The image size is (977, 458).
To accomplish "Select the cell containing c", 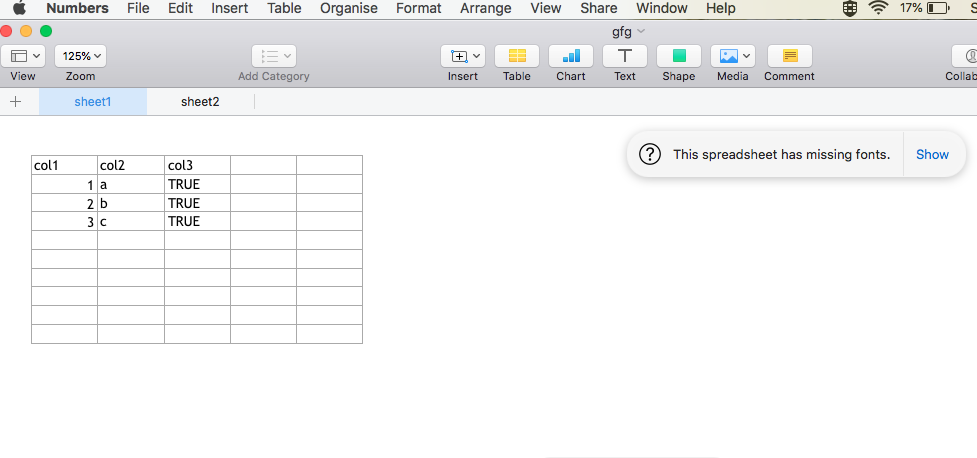I will click(131, 221).
